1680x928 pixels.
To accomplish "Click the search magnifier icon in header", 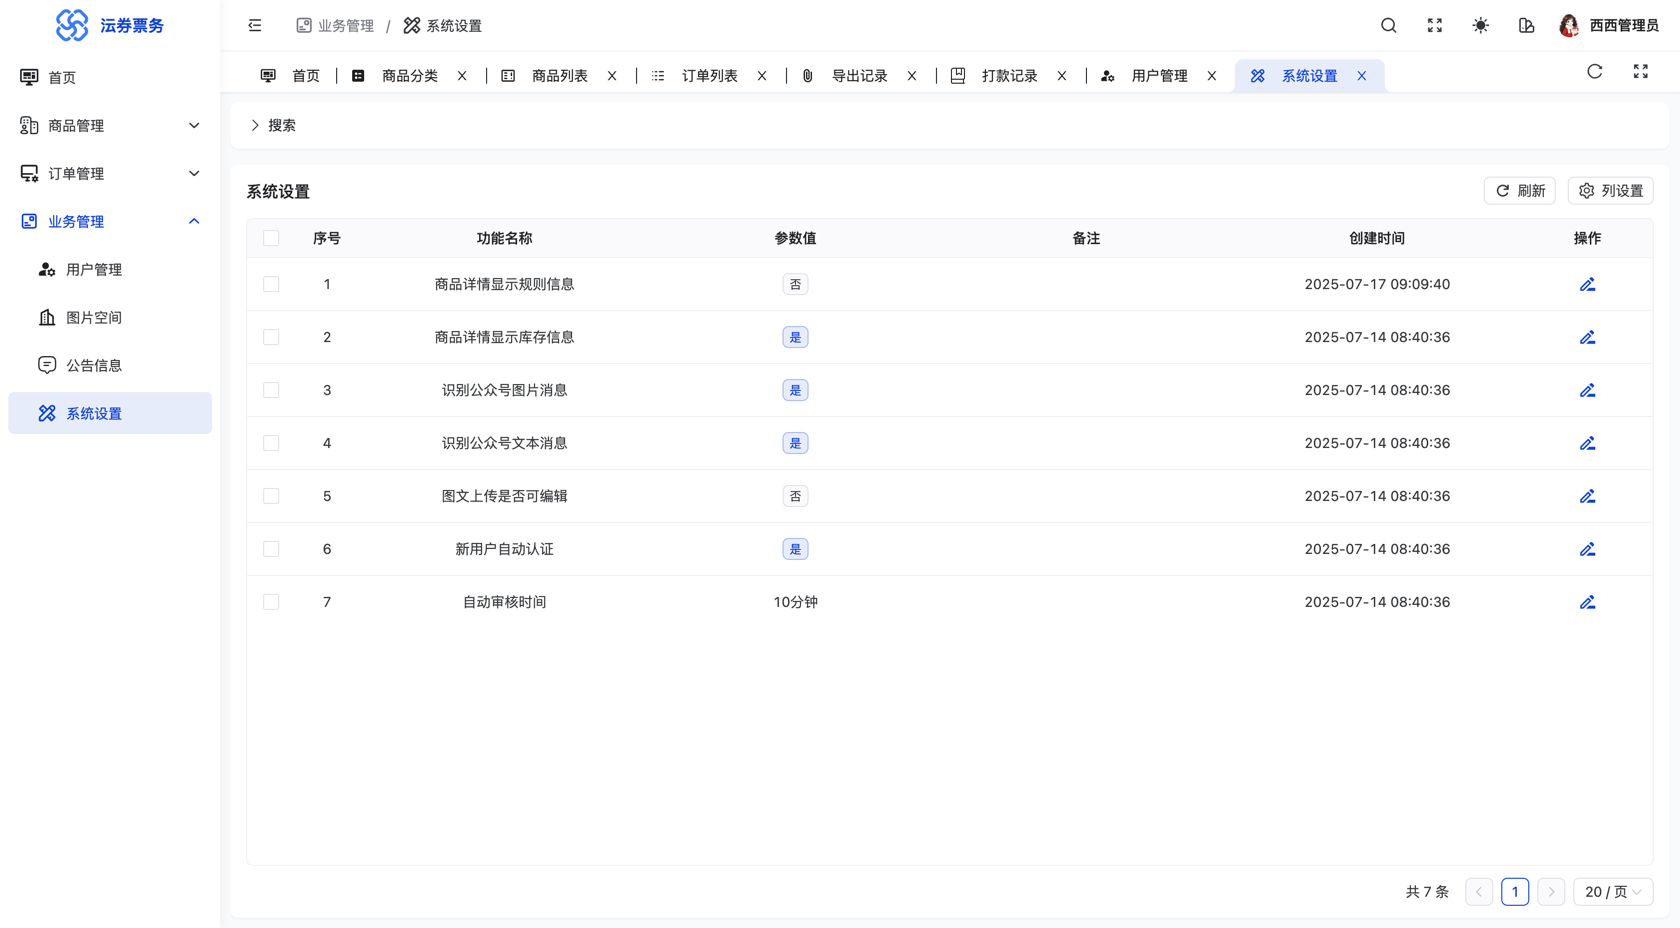I will (x=1388, y=26).
